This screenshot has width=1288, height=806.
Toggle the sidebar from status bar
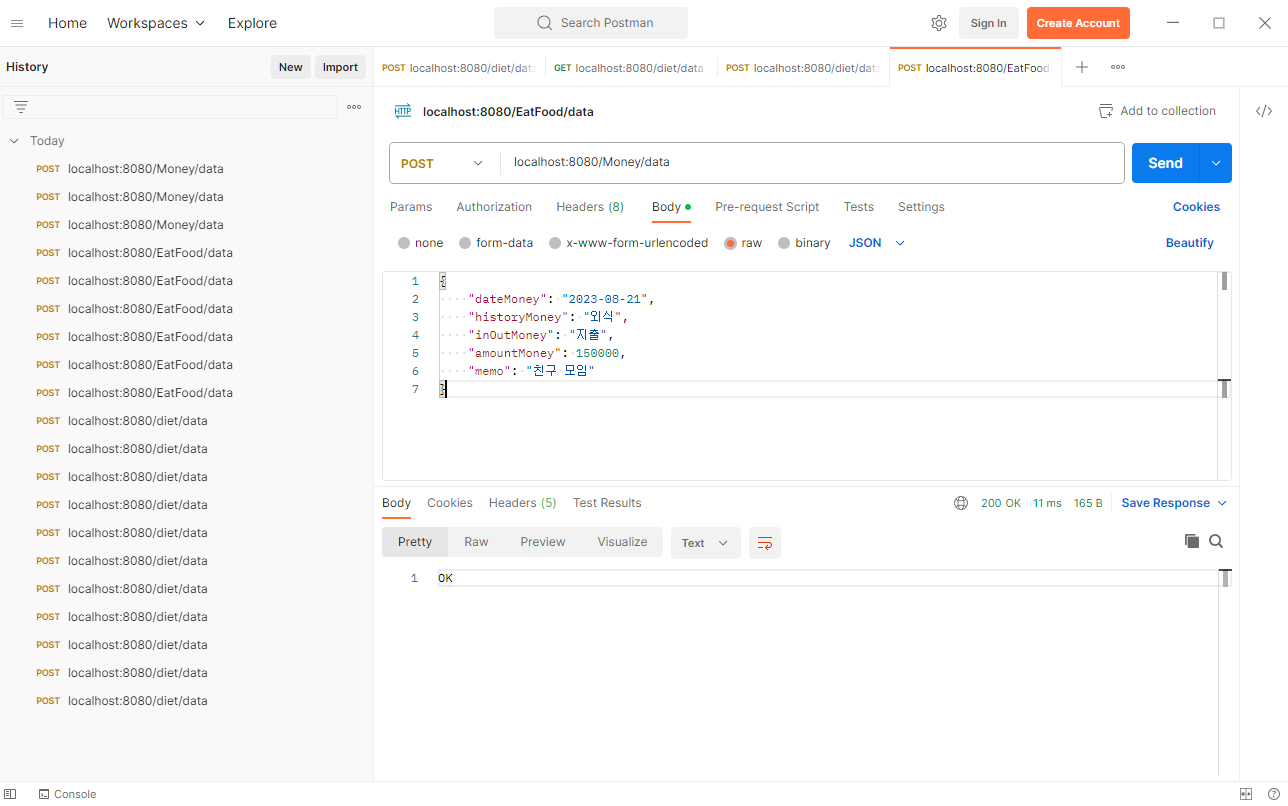click(11, 794)
